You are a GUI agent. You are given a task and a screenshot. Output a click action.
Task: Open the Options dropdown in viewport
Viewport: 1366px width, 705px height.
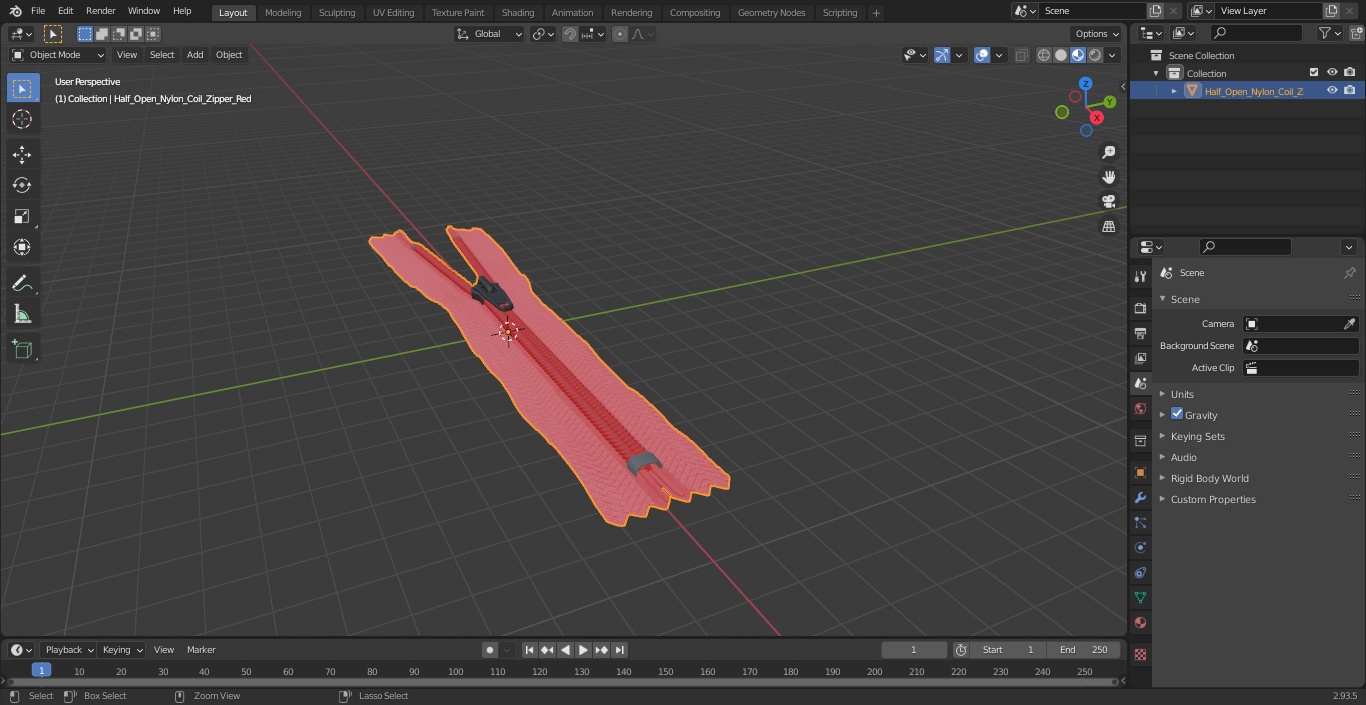[x=1097, y=34]
